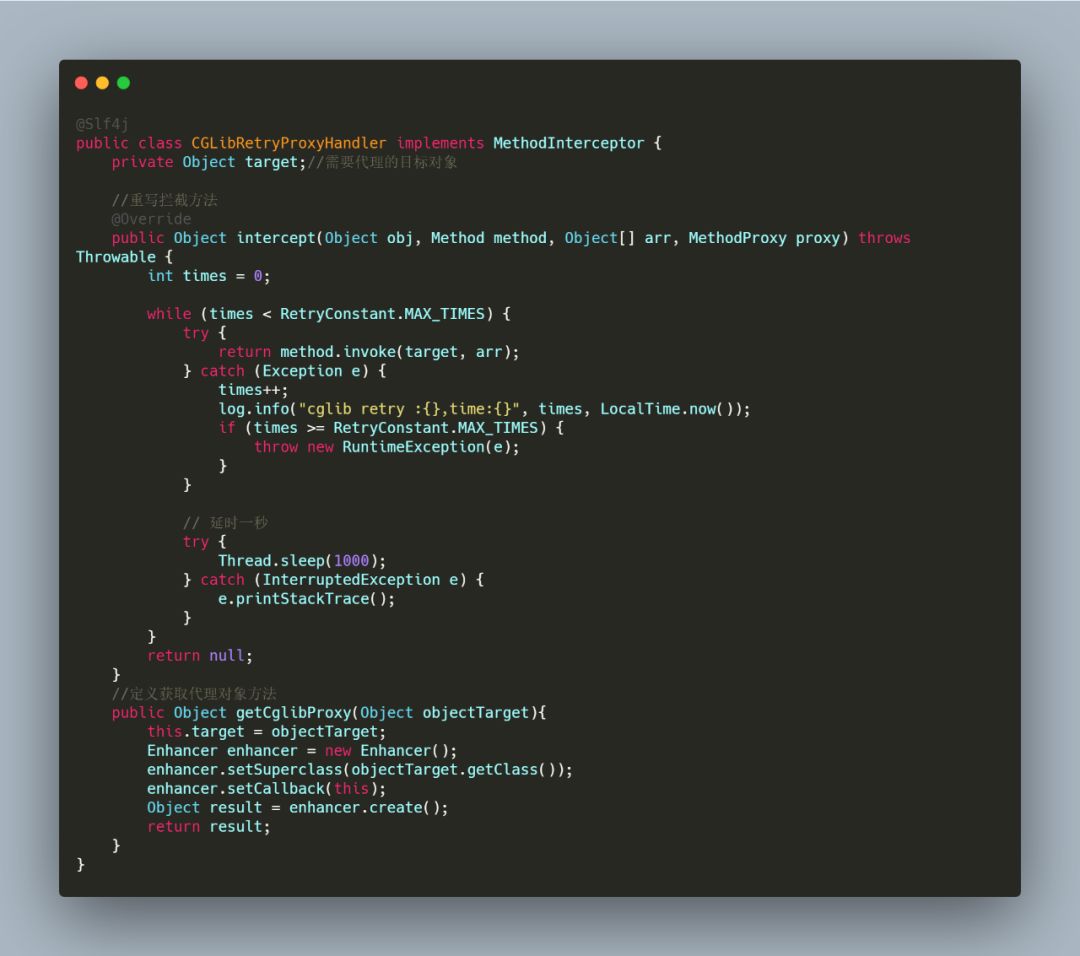This screenshot has height=956, width=1080.
Task: Click 'this.target = objectTarget;' line
Action: tap(267, 732)
